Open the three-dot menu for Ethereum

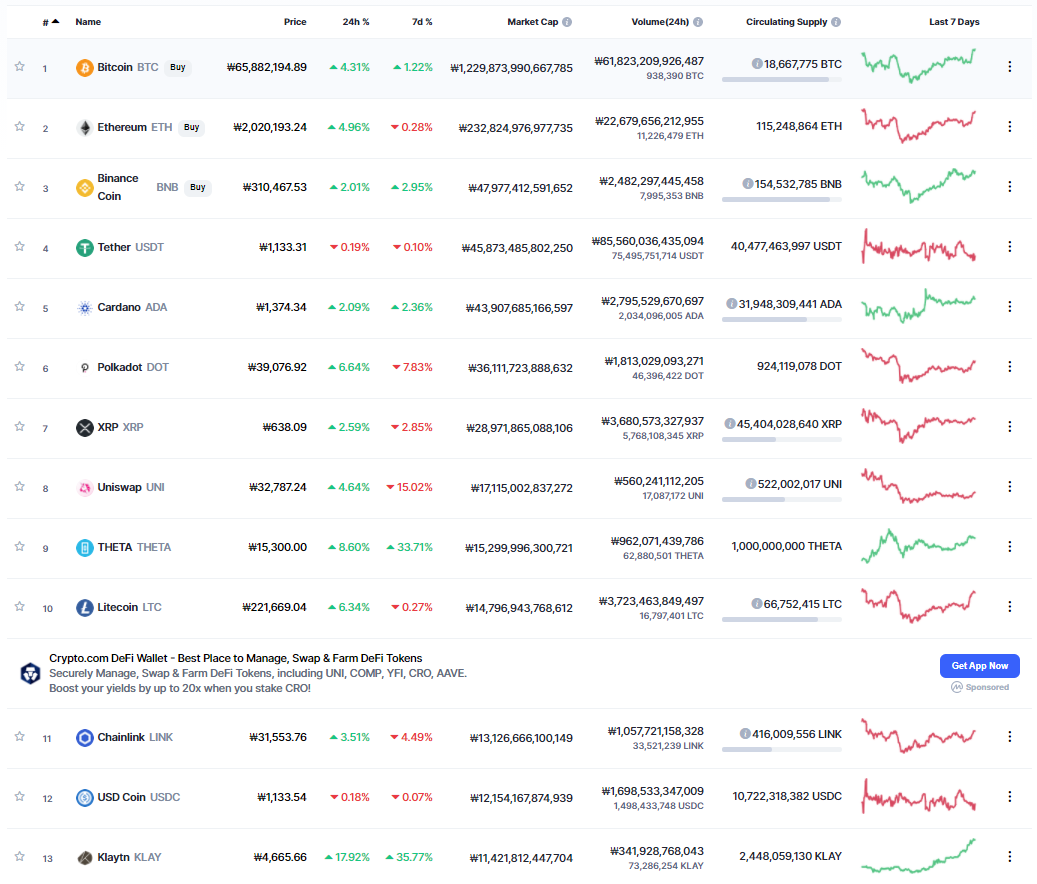pyautogui.click(x=1009, y=126)
